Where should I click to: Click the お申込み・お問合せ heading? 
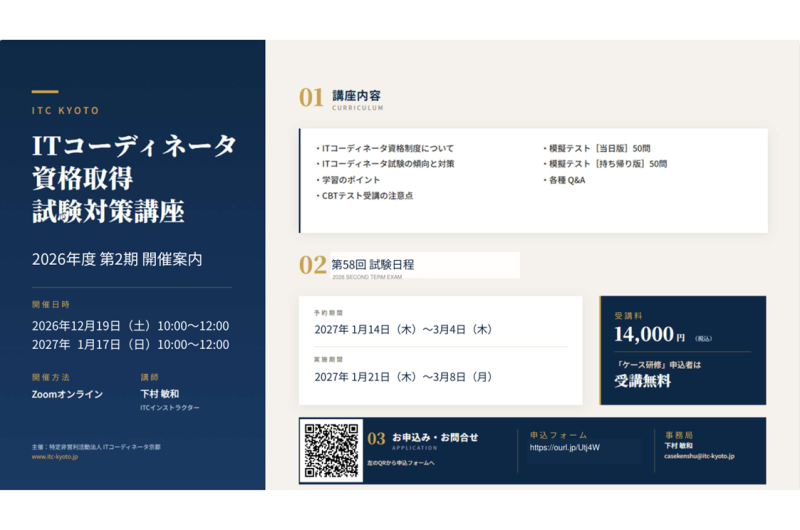tap(435, 437)
